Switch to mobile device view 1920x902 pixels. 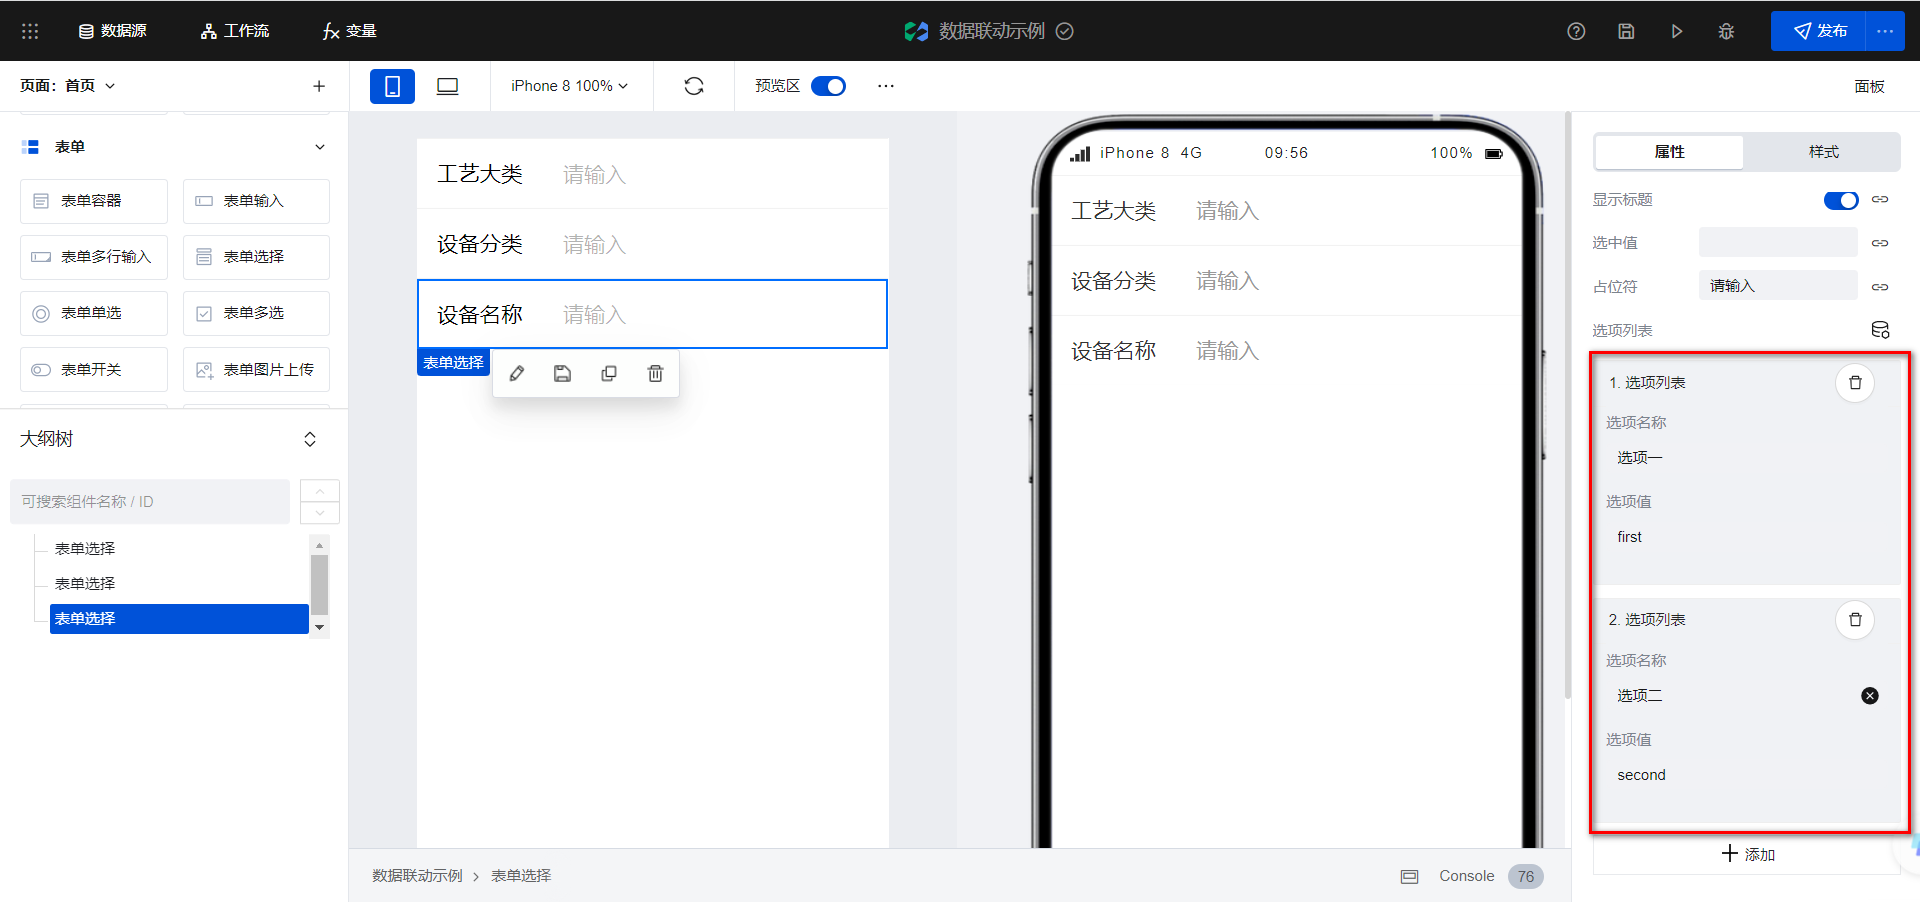[392, 86]
